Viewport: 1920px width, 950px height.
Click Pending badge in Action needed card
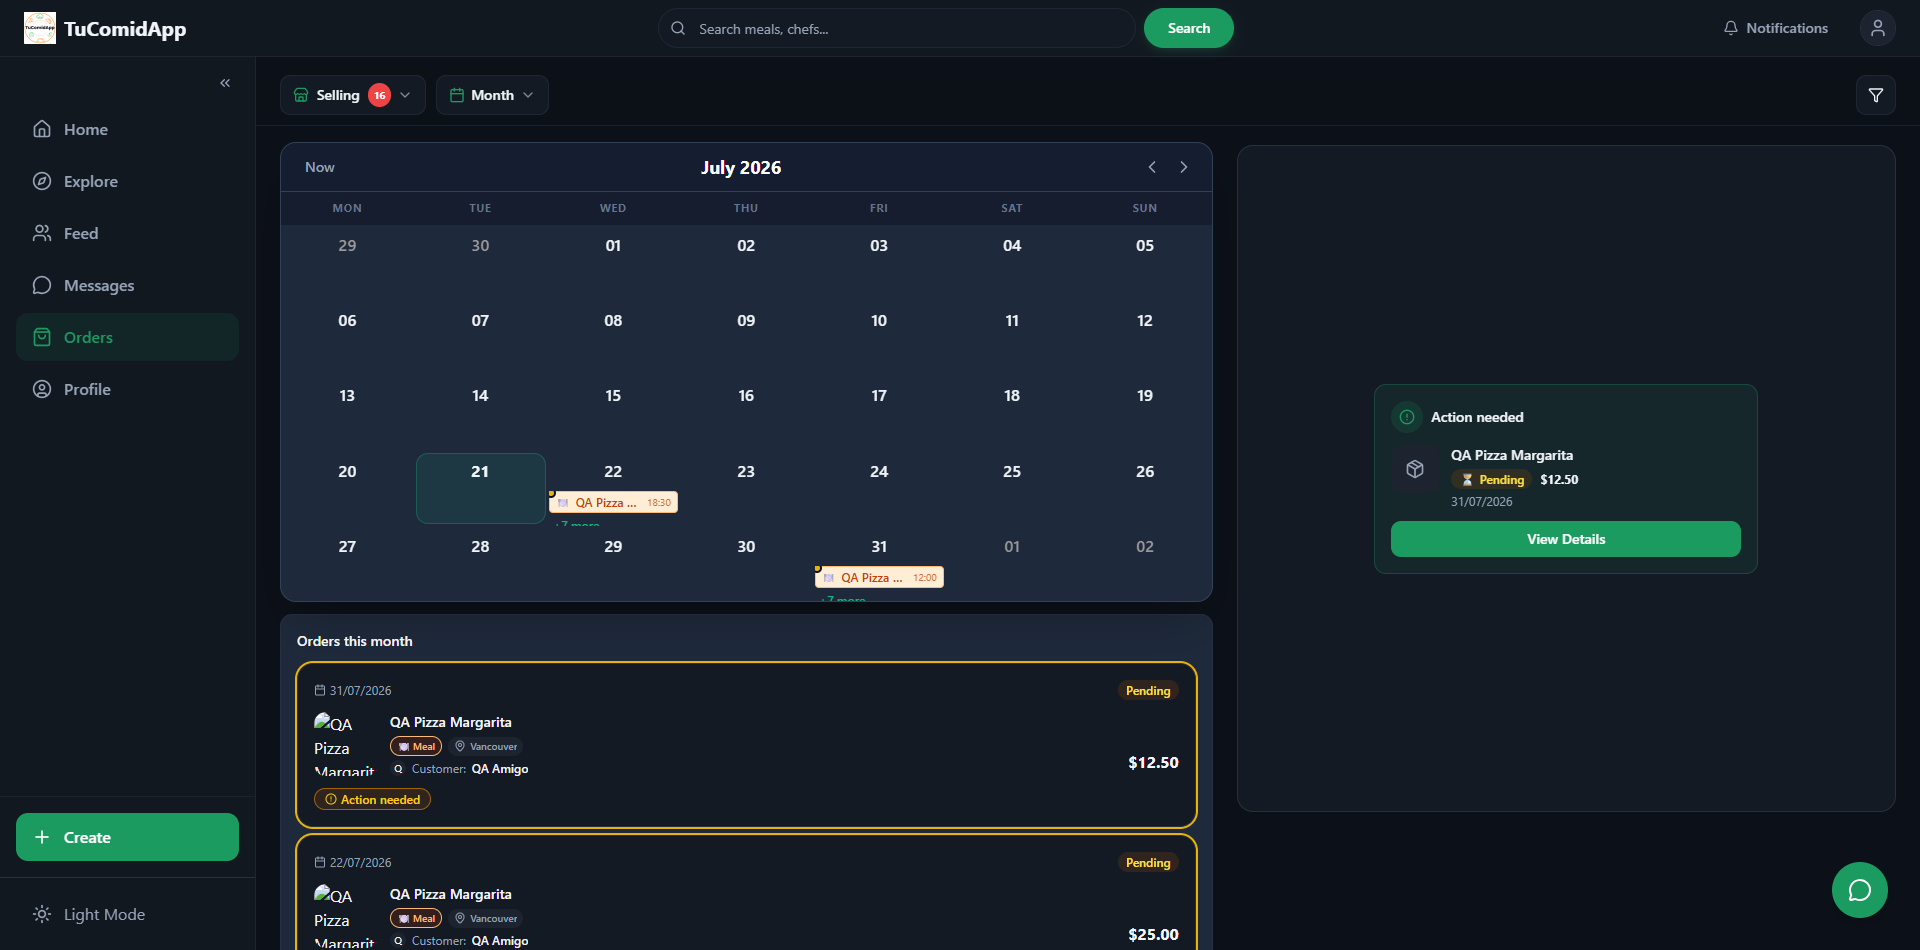click(x=1492, y=480)
